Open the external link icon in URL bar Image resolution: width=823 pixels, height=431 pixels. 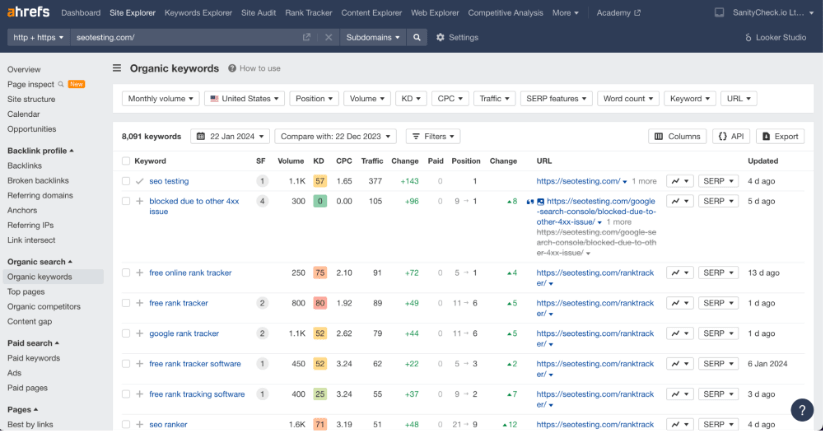click(x=307, y=37)
